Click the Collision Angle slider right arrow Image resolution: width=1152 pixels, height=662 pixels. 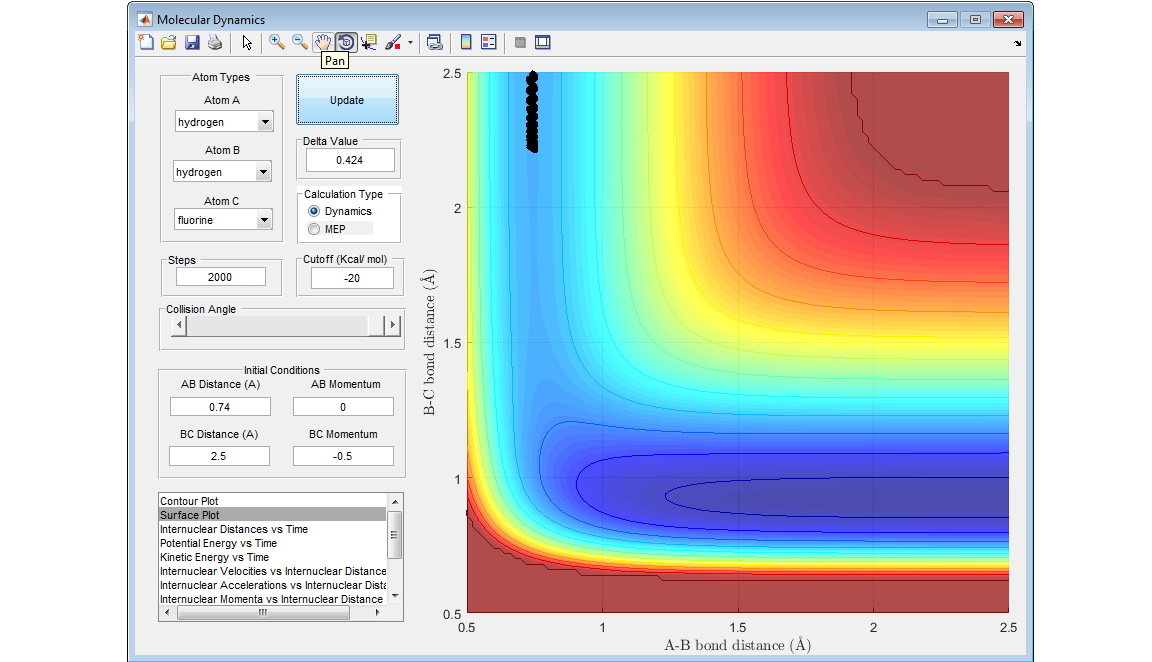click(393, 325)
